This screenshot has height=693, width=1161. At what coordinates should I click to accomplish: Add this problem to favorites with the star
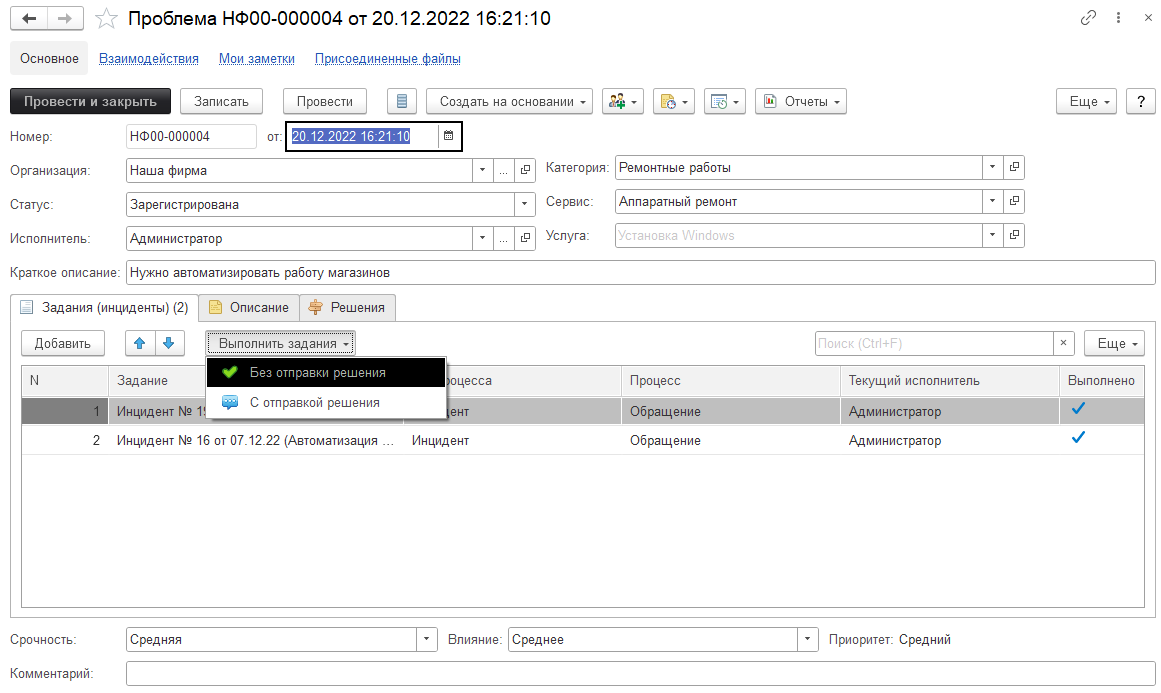[104, 19]
